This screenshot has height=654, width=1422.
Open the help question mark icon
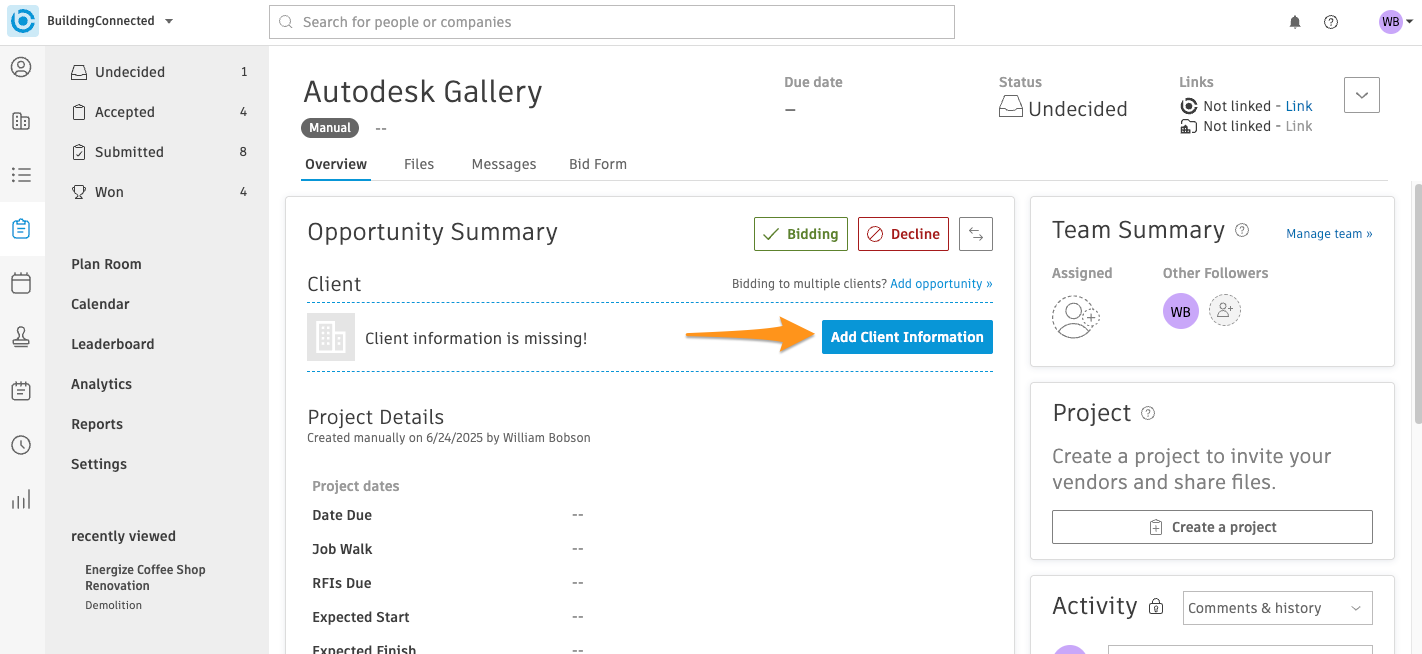1331,22
